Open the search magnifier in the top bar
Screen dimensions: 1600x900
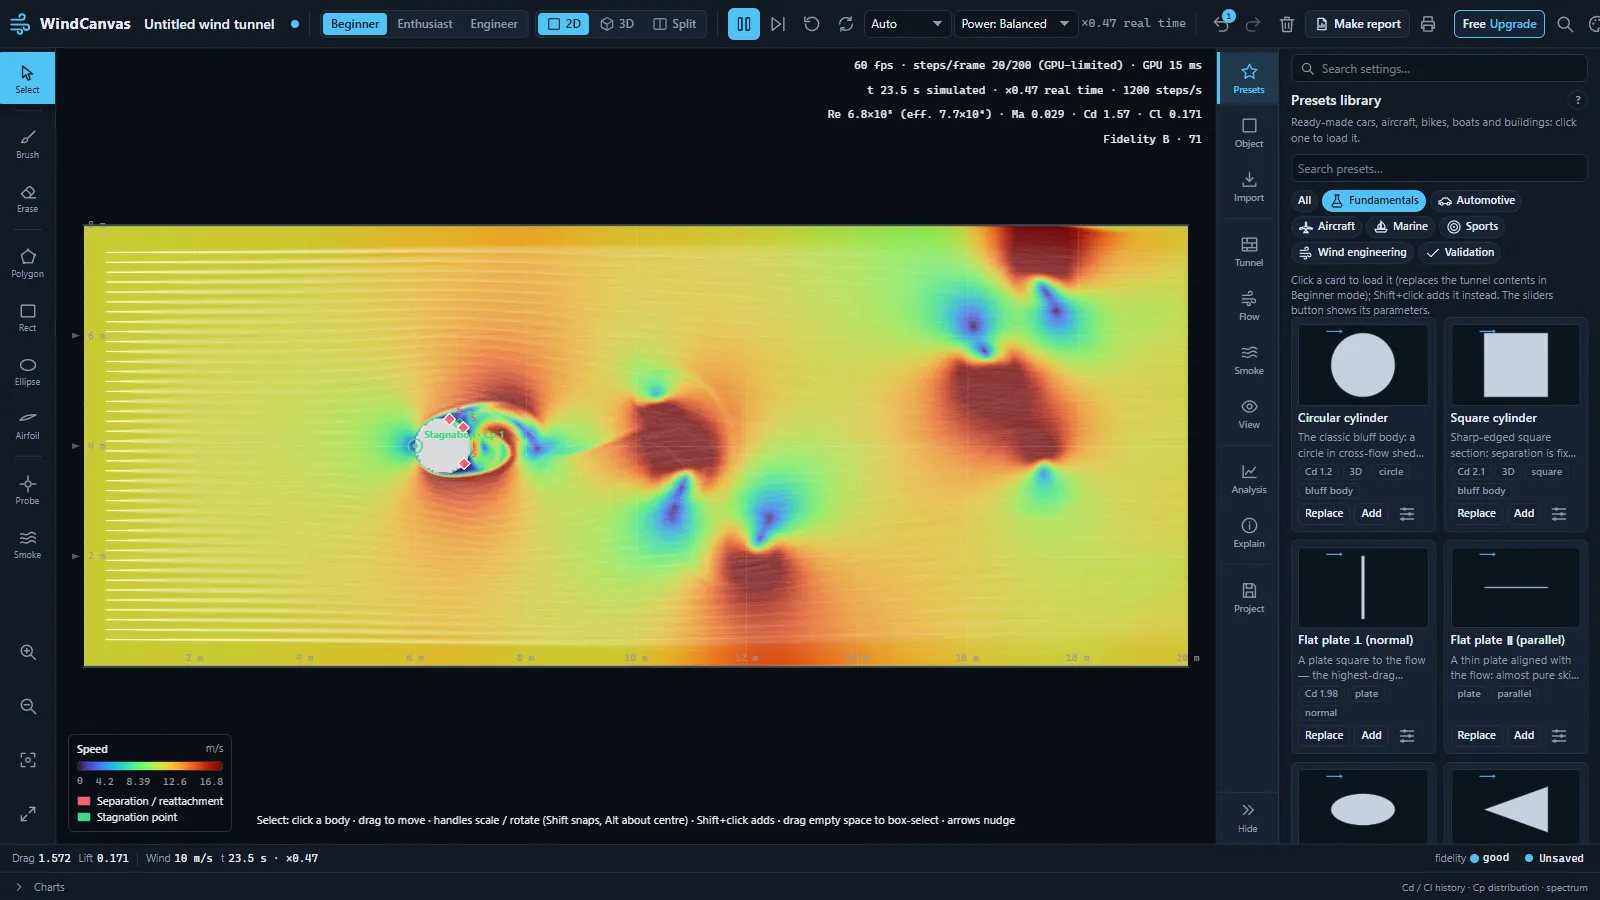[1565, 24]
